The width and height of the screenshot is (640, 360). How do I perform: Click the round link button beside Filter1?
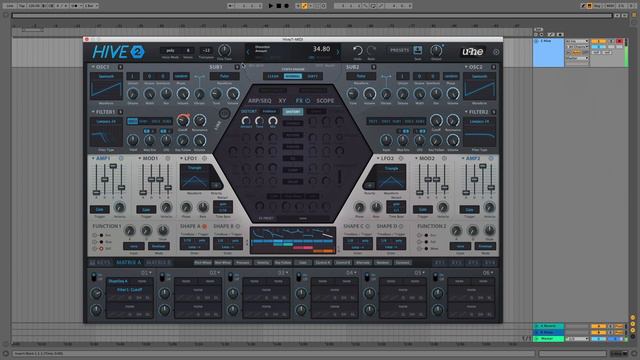224,114
